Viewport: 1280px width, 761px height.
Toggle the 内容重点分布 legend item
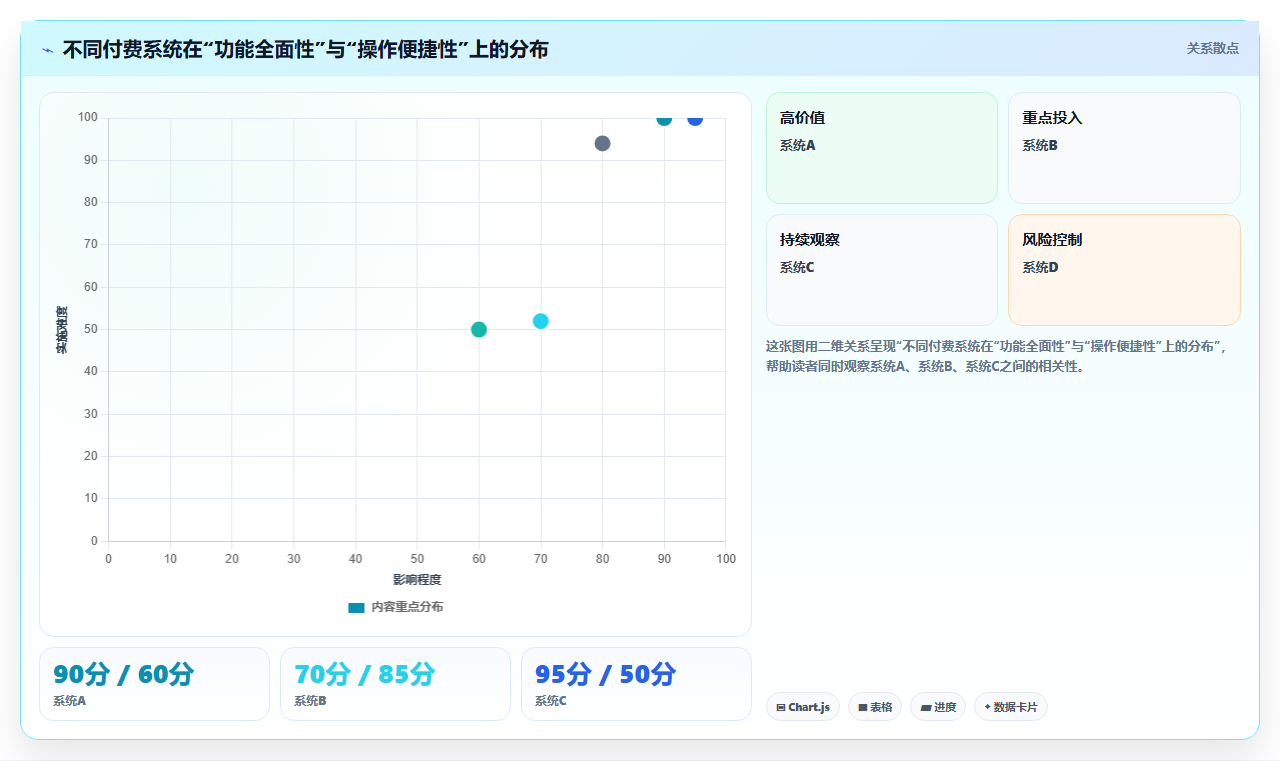point(395,607)
